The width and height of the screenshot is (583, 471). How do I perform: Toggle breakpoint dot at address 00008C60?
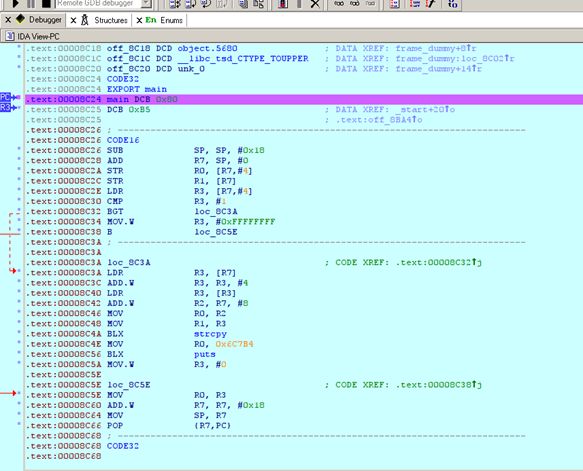click(x=19, y=403)
